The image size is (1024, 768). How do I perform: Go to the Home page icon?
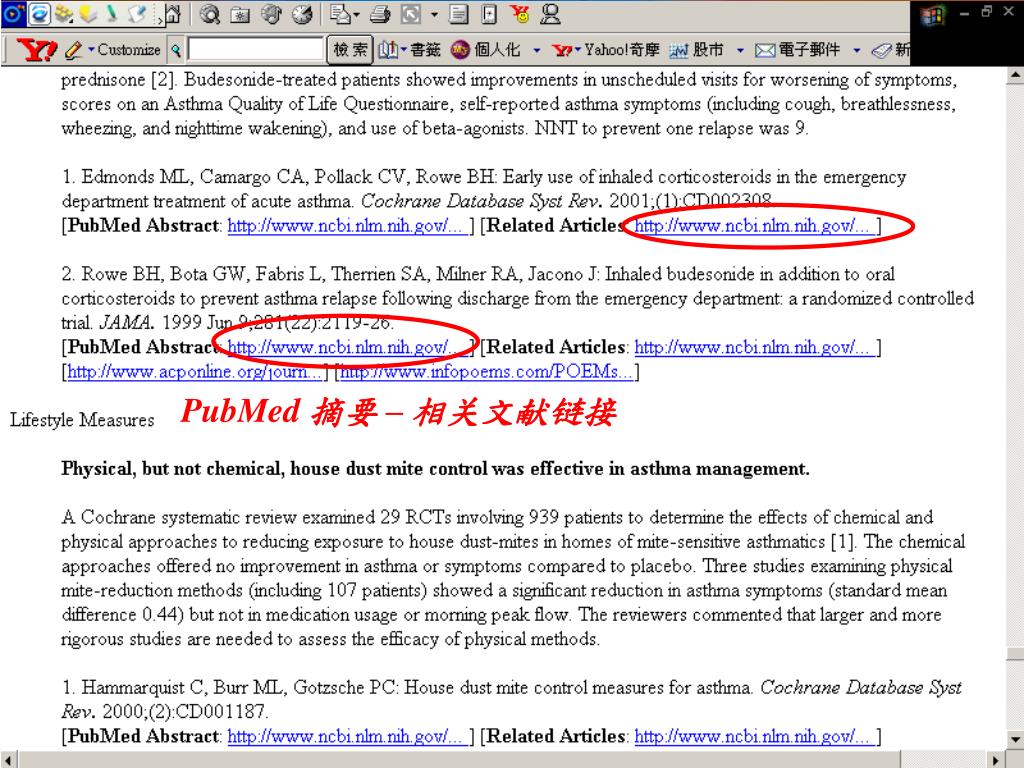coord(173,14)
